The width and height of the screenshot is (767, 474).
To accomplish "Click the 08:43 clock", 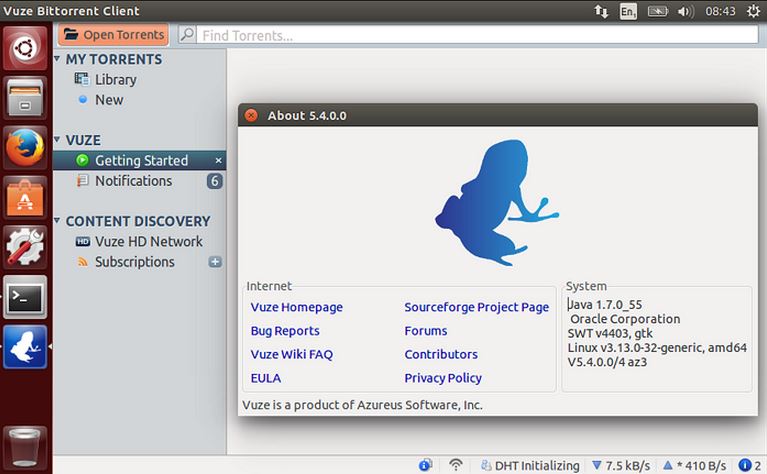I will coord(720,11).
